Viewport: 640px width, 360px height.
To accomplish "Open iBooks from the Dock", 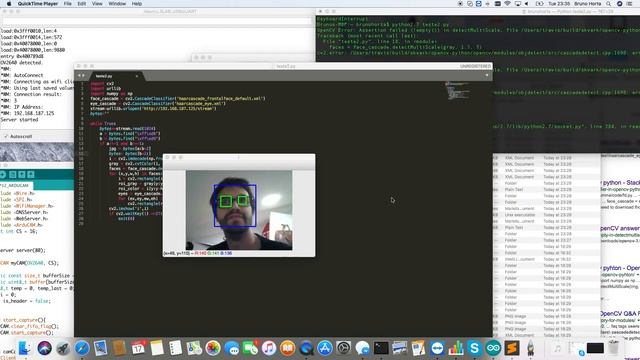I will (x=288, y=348).
